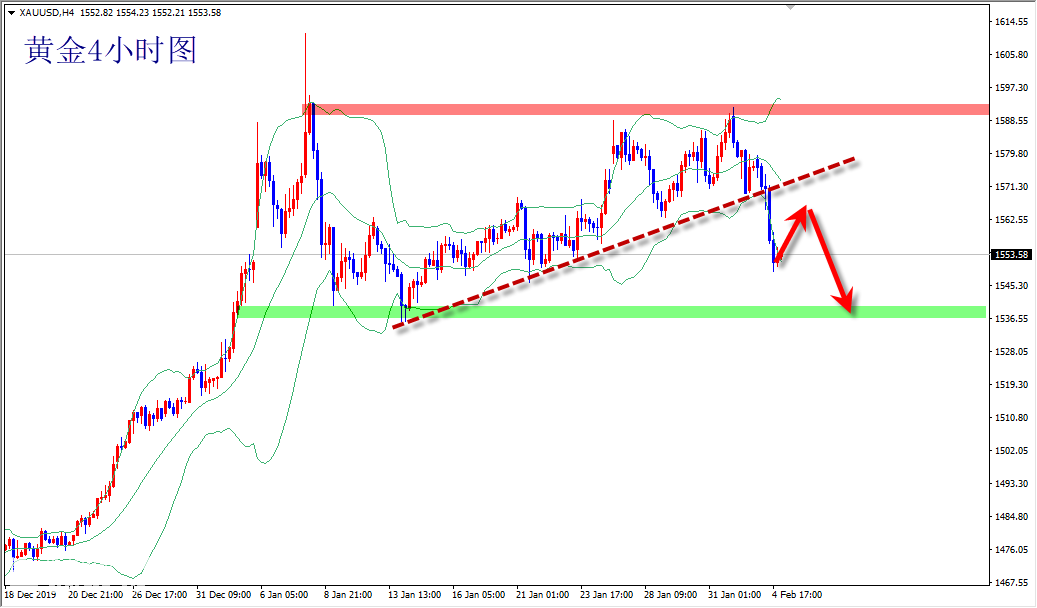Viewport: 1037px width, 608px height.
Task: Click the 1536.55 price level label
Action: (x=1011, y=319)
